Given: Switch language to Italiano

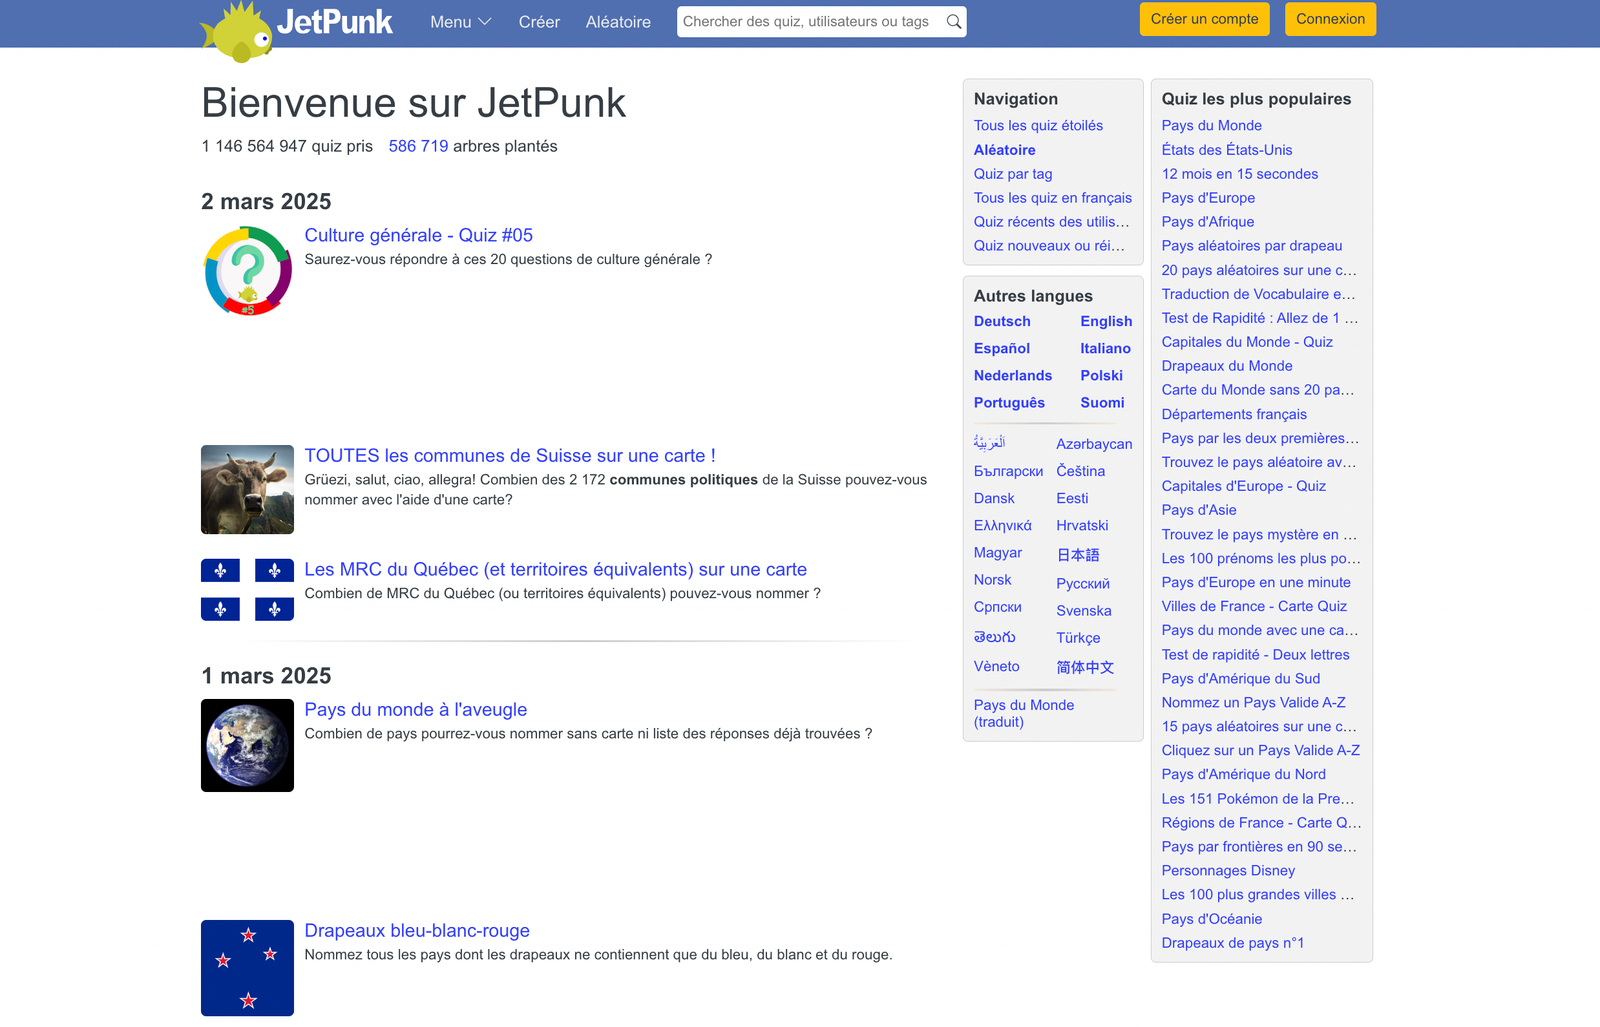Looking at the screenshot, I should [x=1105, y=348].
